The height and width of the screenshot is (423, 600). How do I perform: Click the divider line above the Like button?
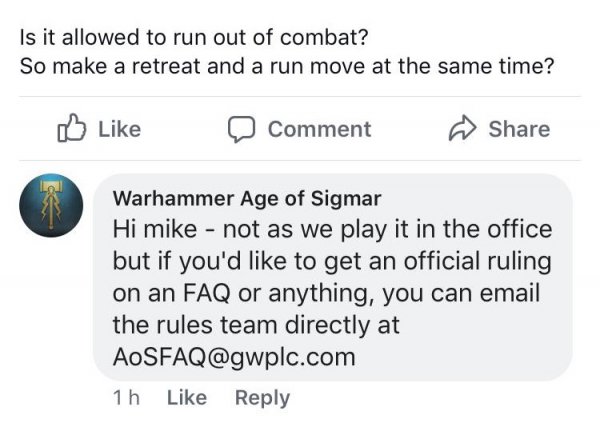pyautogui.click(x=300, y=97)
